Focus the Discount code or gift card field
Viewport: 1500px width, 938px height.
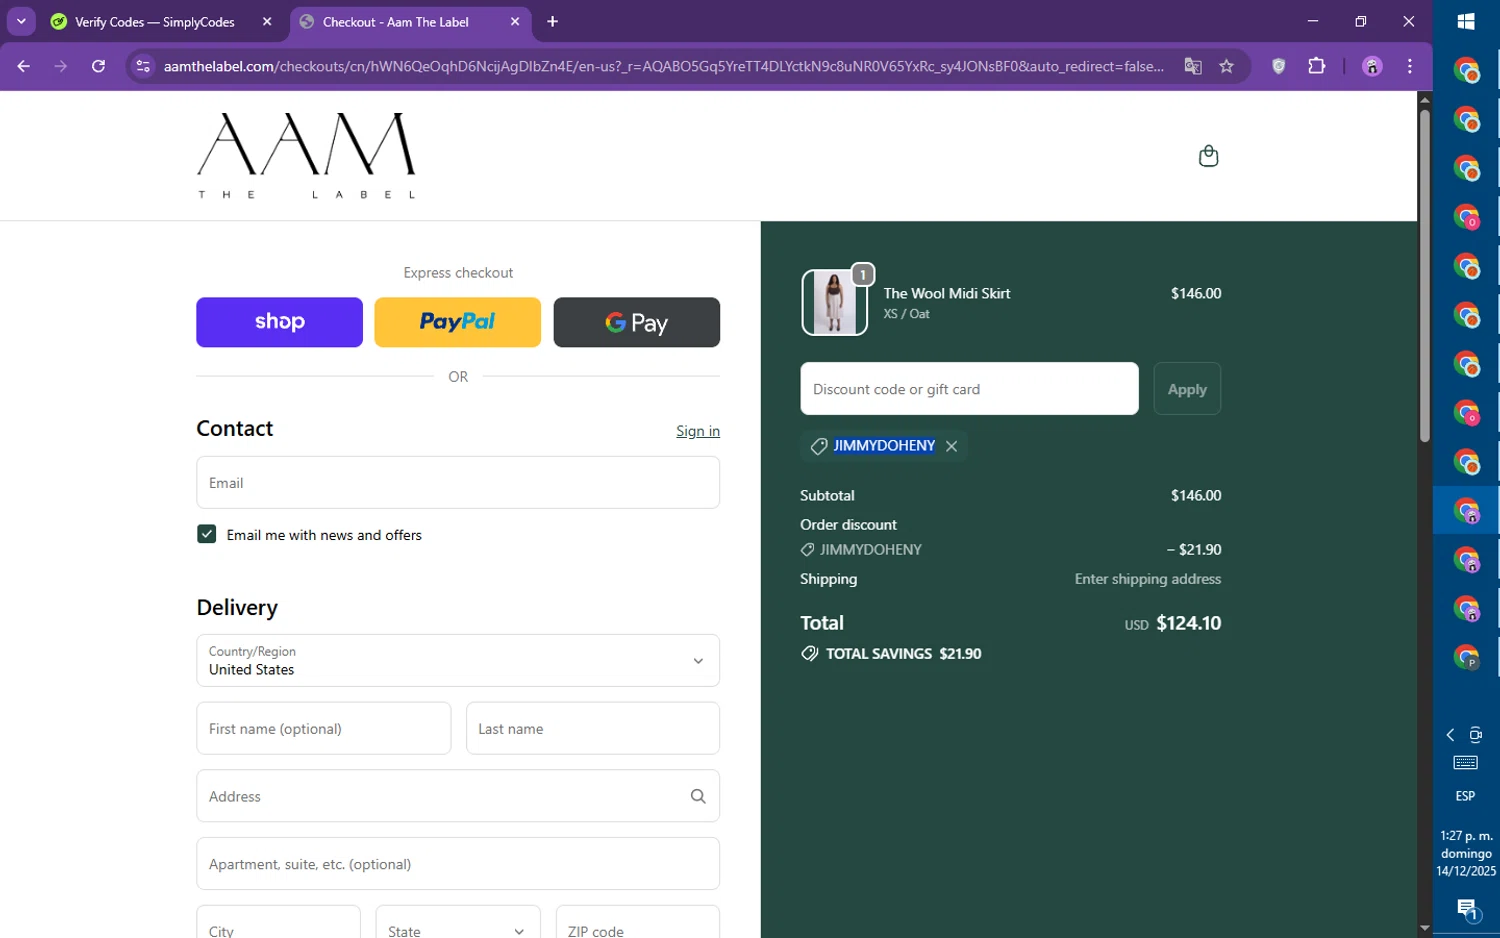(969, 389)
